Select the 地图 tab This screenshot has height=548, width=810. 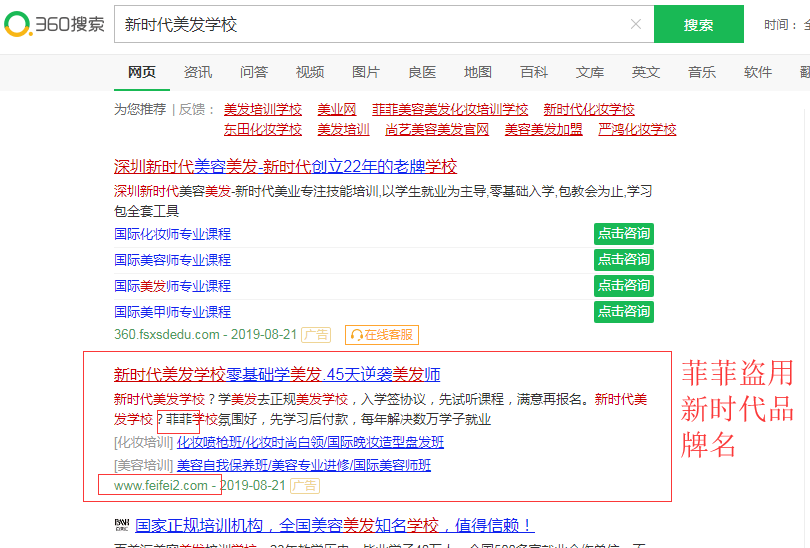pyautogui.click(x=478, y=72)
